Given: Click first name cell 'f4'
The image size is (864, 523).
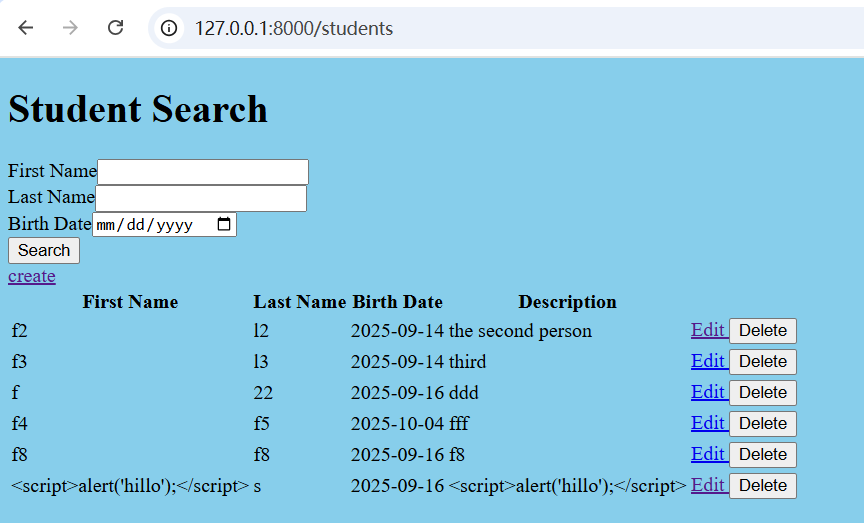Looking at the screenshot, I should click(20, 423).
